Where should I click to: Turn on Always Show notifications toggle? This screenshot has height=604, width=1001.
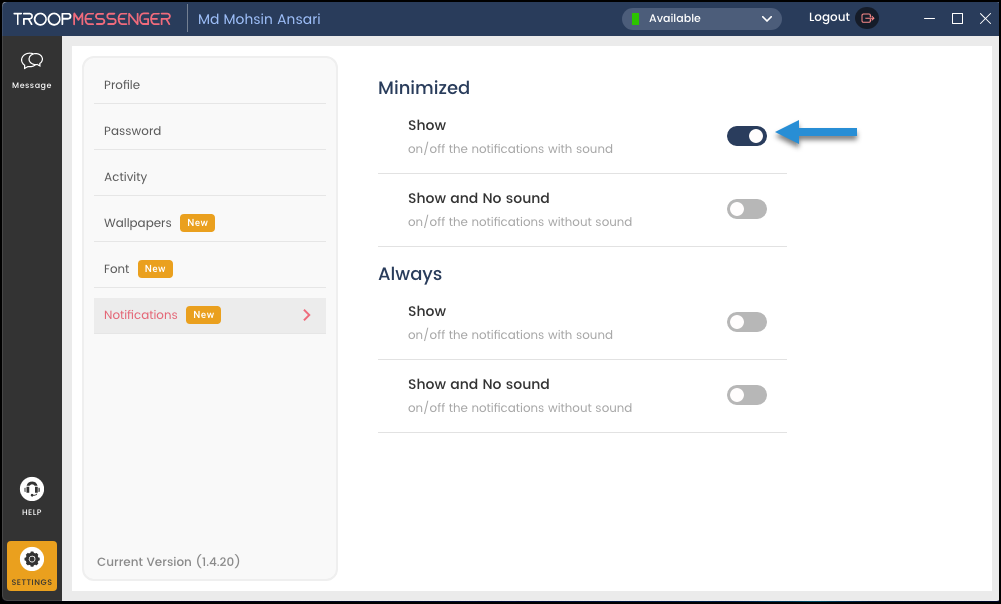coord(746,322)
